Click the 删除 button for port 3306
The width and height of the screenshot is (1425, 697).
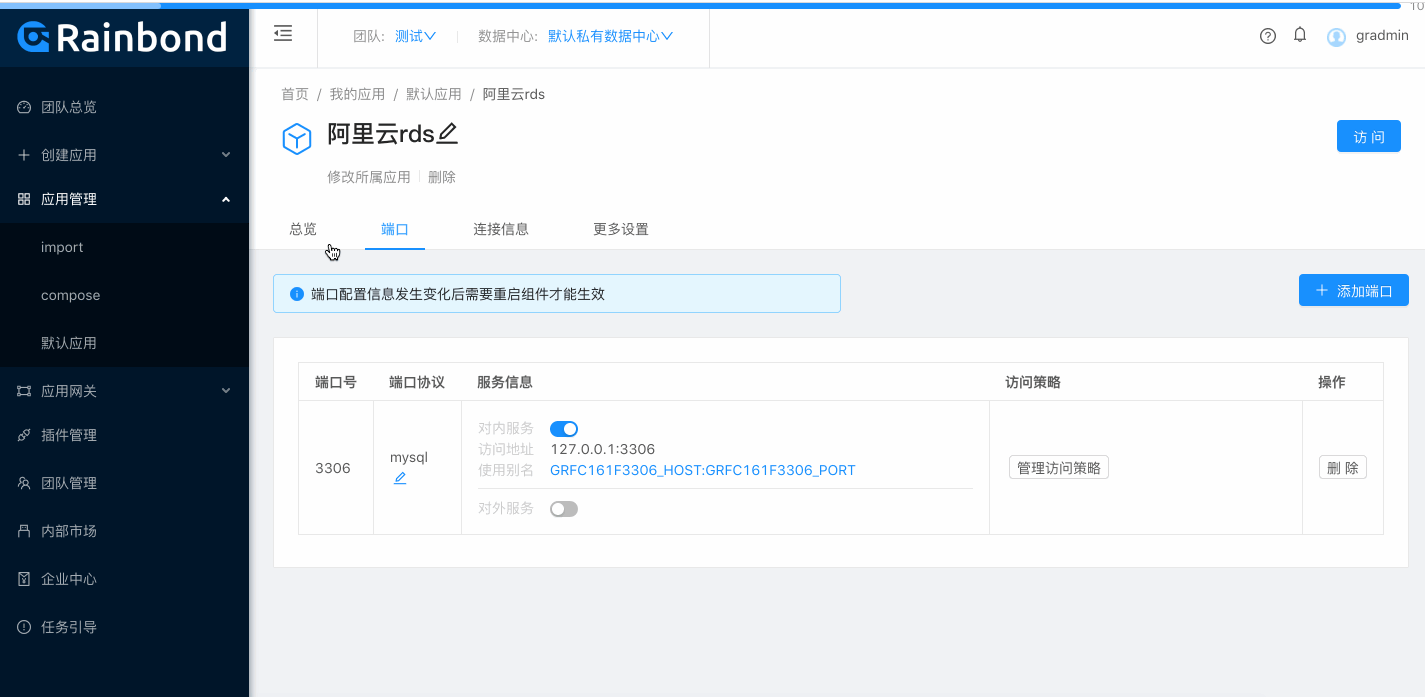(x=1343, y=467)
